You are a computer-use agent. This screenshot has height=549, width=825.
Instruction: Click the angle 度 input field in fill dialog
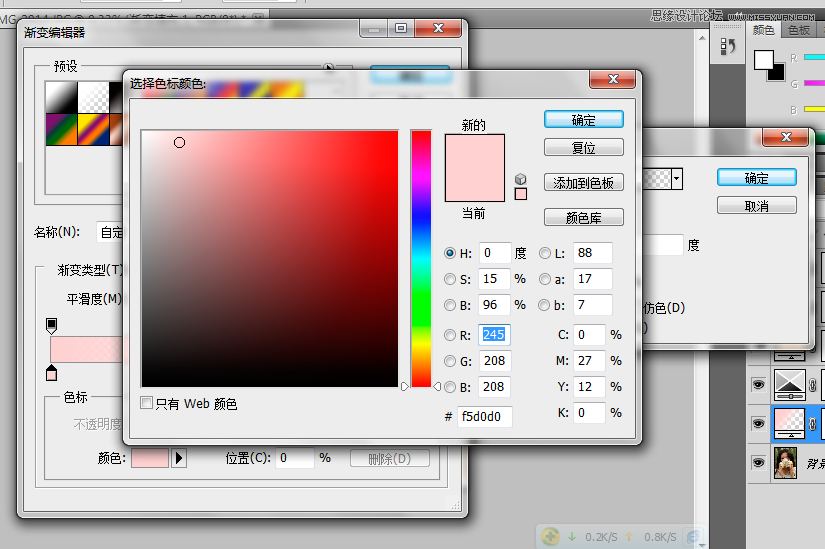(x=663, y=245)
